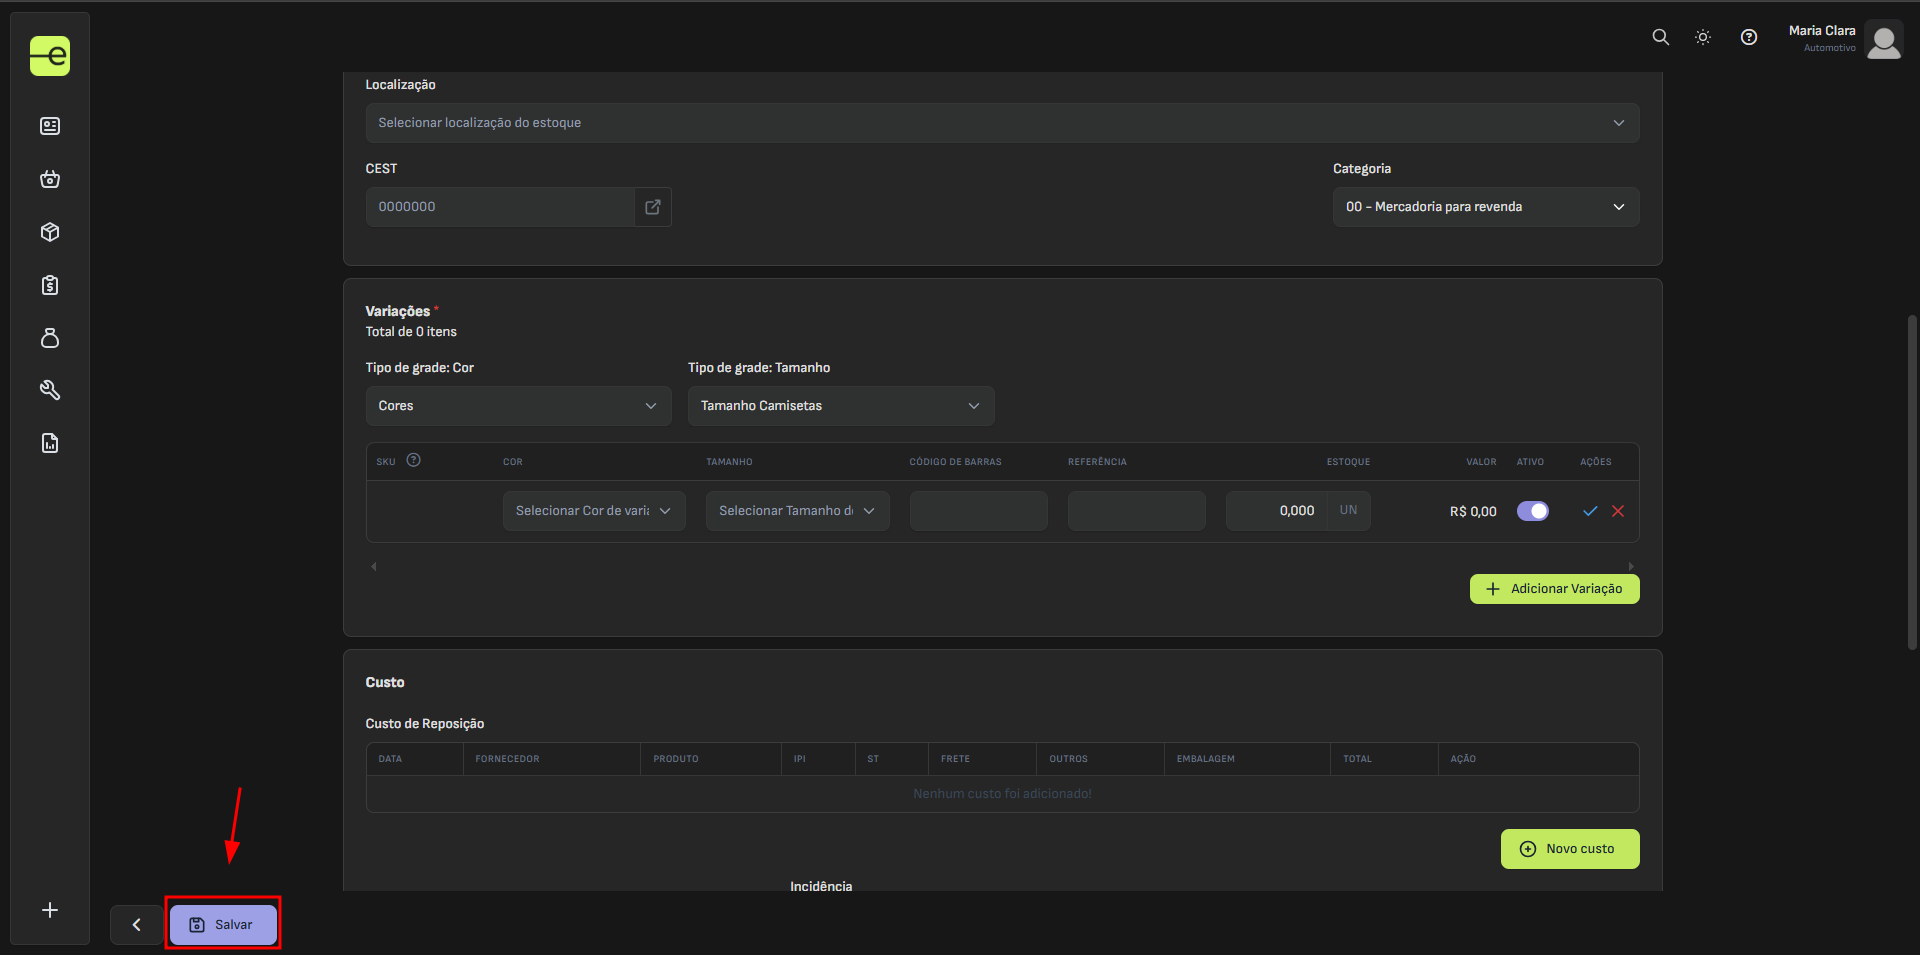The image size is (1920, 955).
Task: Click the Adicionar Variação button
Action: coord(1554,589)
